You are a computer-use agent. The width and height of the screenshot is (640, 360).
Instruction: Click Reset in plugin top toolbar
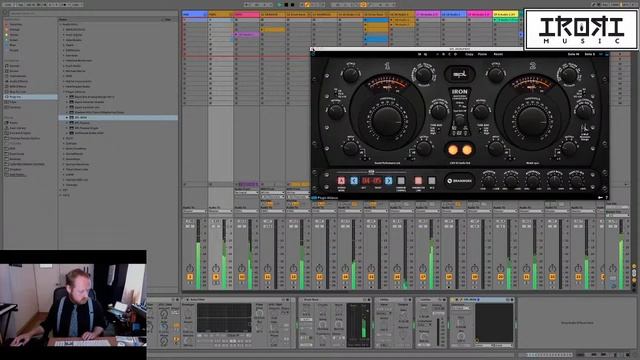coord(498,54)
